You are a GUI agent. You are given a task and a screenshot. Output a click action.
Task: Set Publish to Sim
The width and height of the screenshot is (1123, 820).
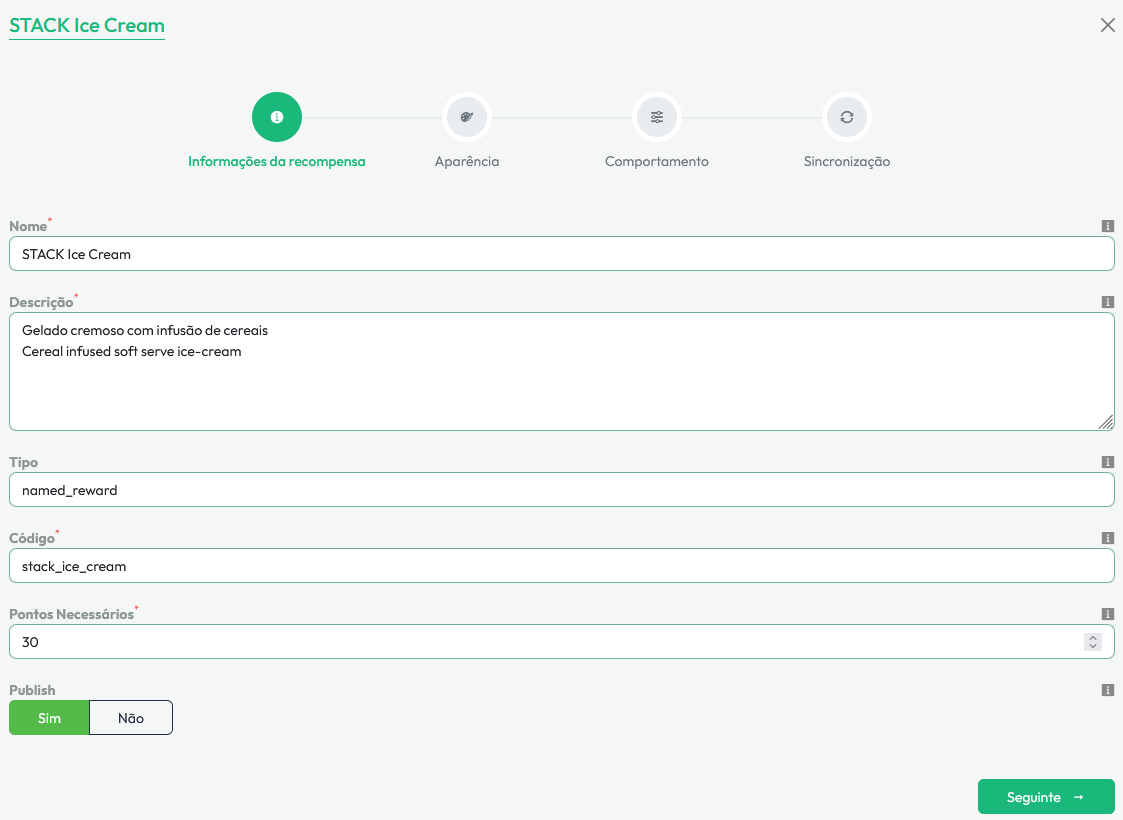click(x=49, y=718)
